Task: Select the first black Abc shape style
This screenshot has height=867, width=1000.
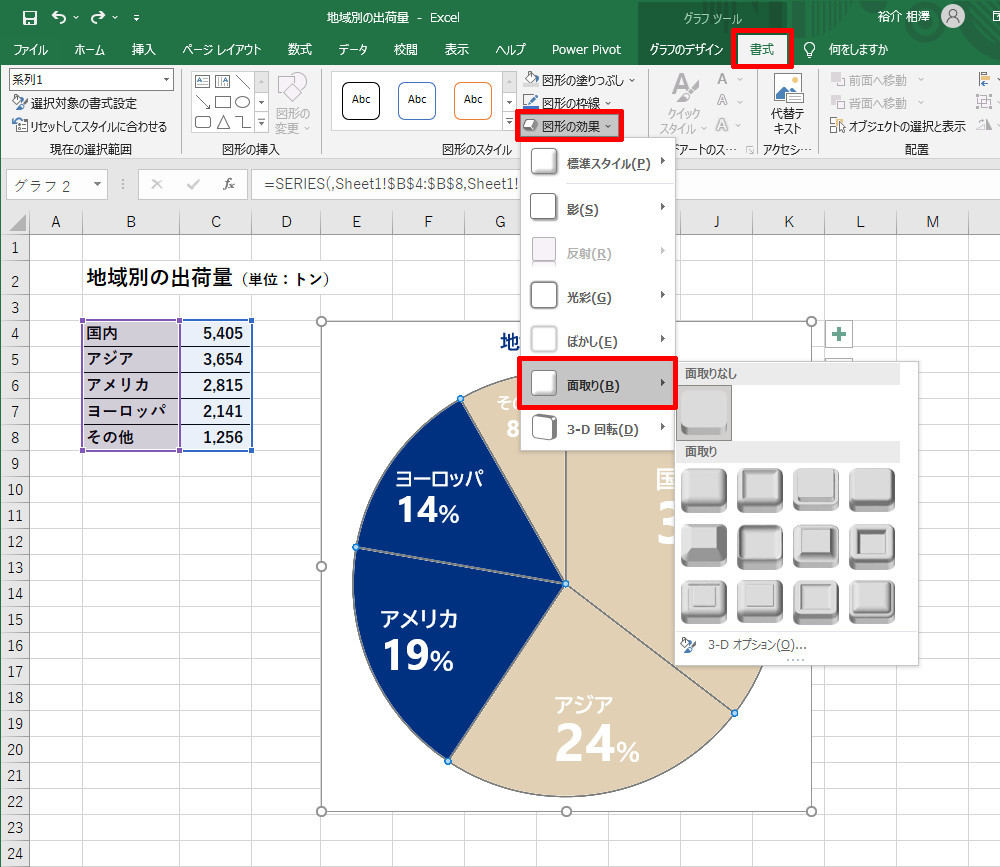Action: 360,100
